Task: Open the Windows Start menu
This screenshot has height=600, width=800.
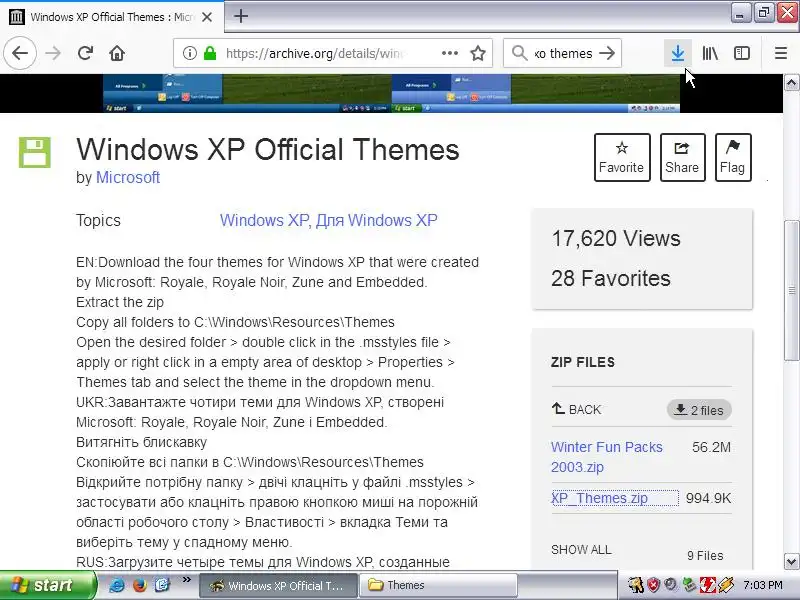Action: click(48, 585)
